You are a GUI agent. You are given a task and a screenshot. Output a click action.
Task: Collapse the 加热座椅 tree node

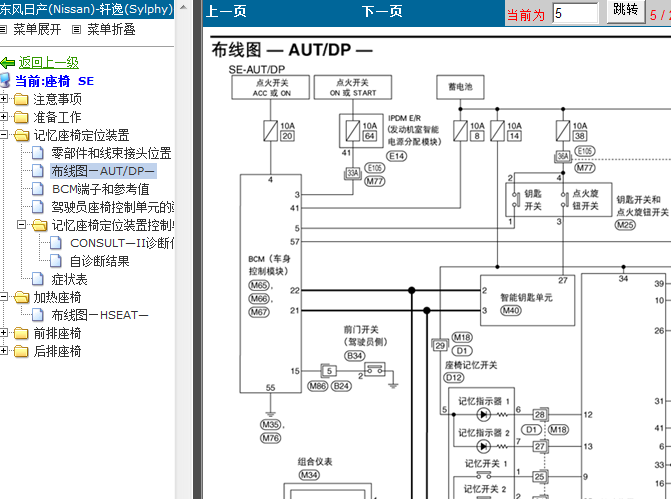3,297
